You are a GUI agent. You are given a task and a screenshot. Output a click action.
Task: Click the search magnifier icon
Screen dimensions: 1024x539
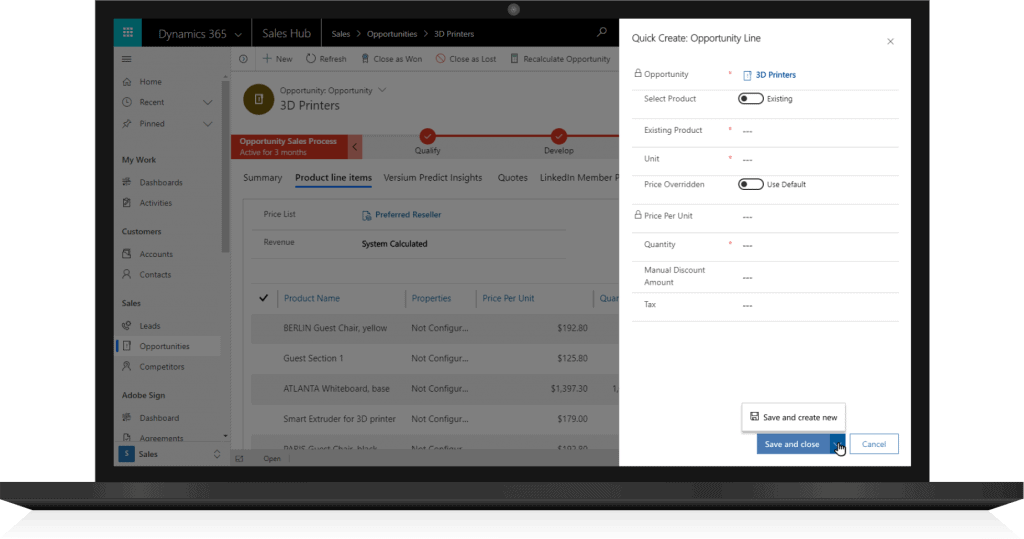tap(601, 32)
